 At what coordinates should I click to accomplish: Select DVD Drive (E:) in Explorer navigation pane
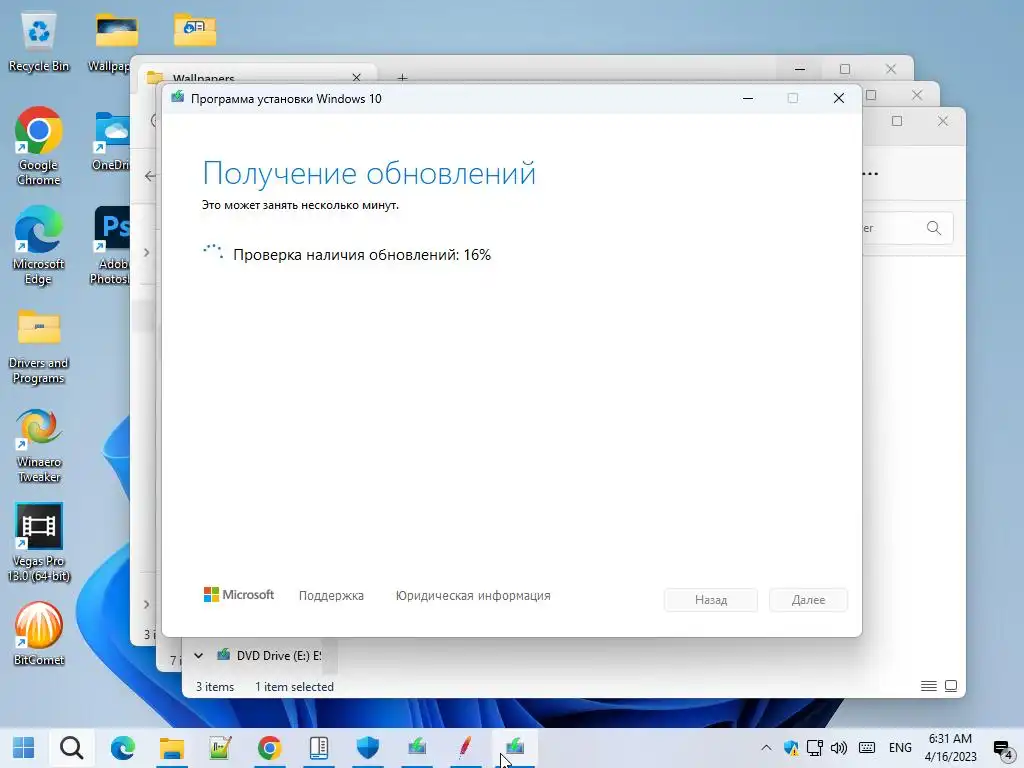(269, 655)
